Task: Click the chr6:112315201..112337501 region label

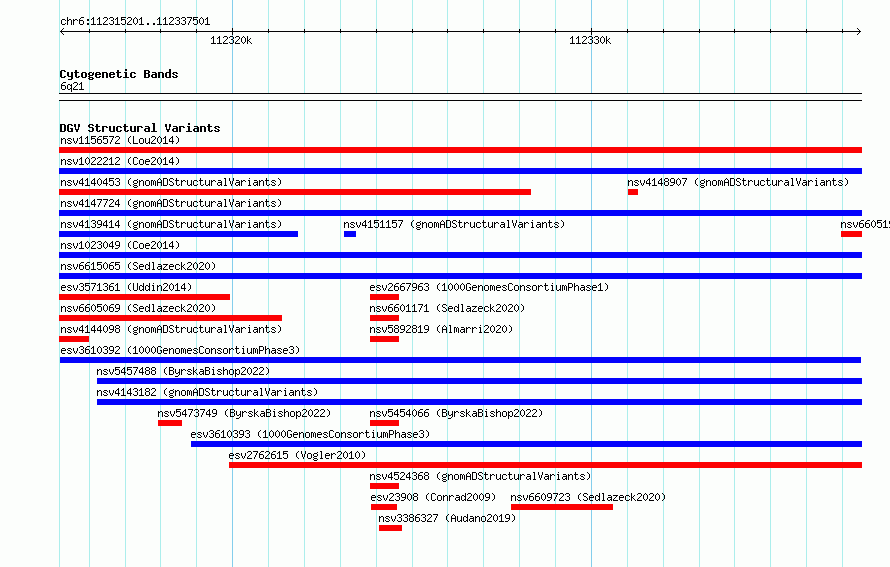Action: coord(135,21)
